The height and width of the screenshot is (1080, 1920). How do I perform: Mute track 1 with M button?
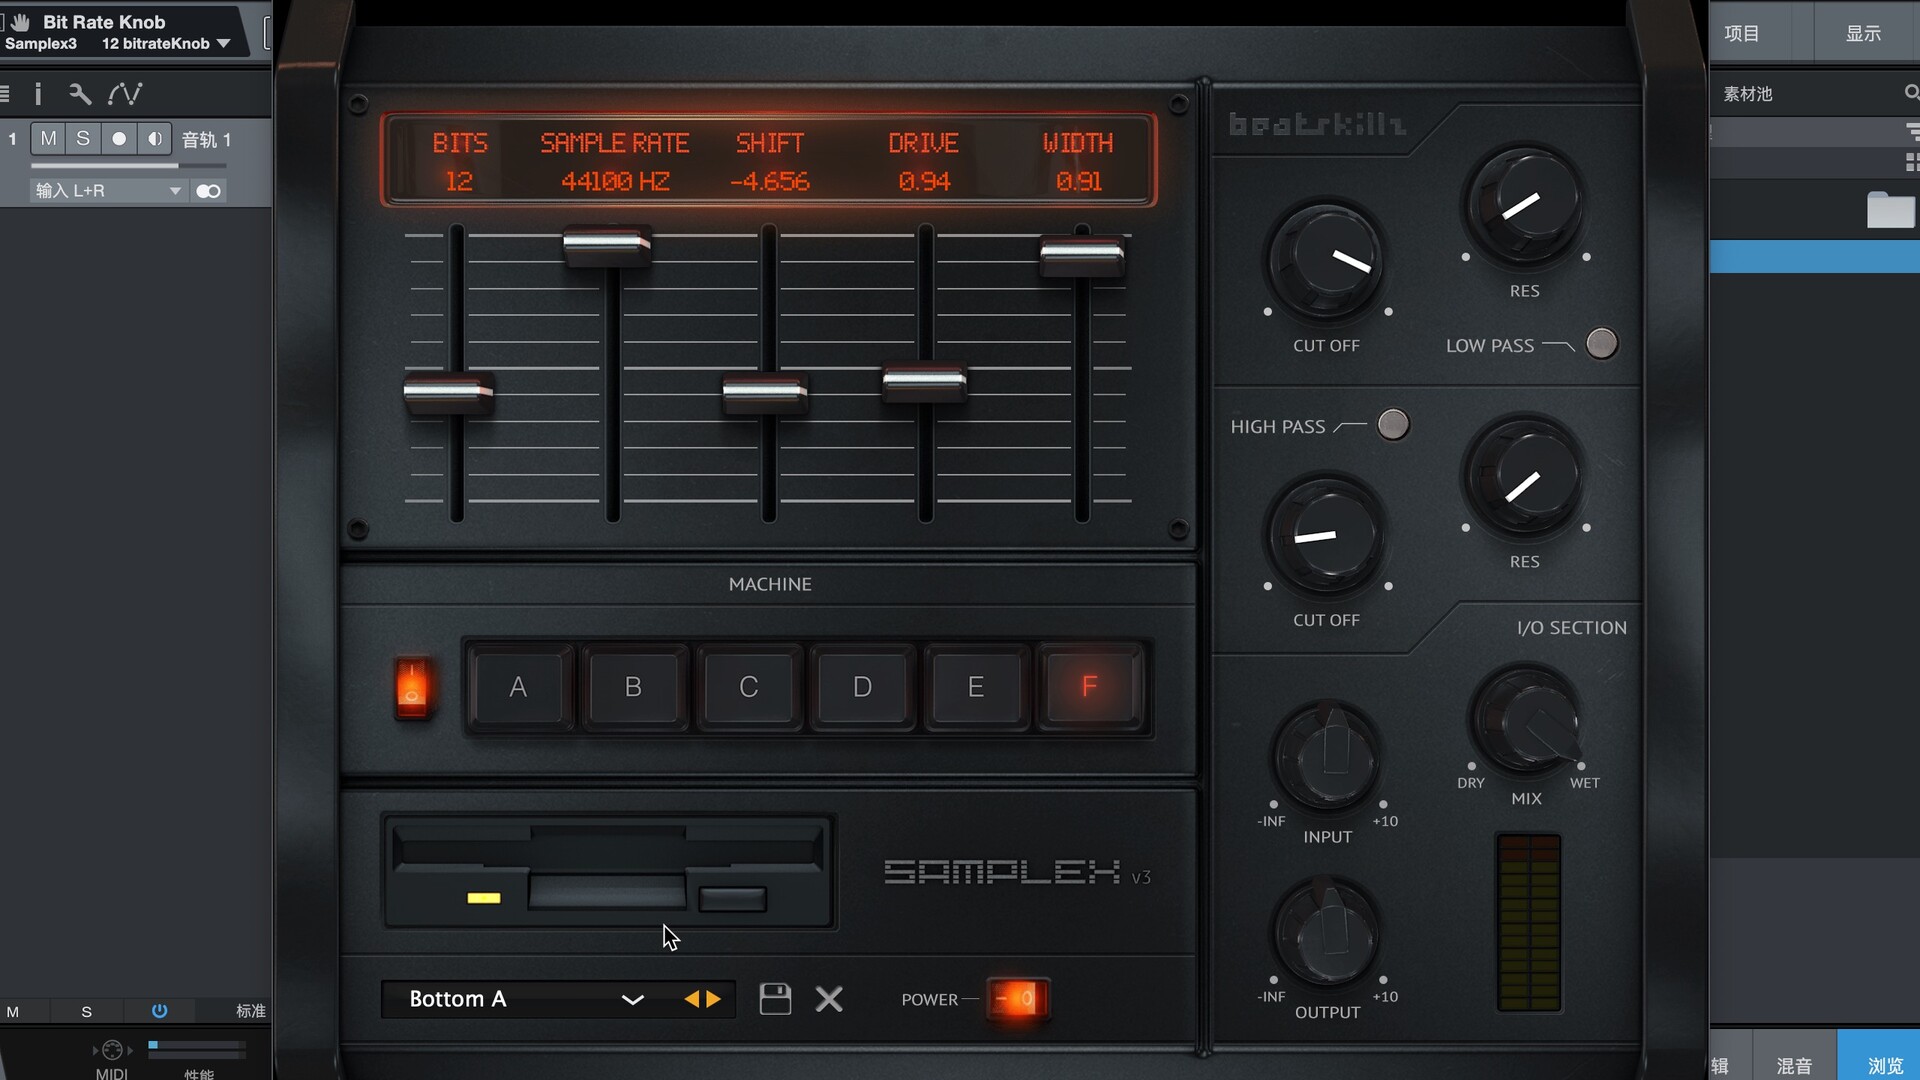pos(48,139)
